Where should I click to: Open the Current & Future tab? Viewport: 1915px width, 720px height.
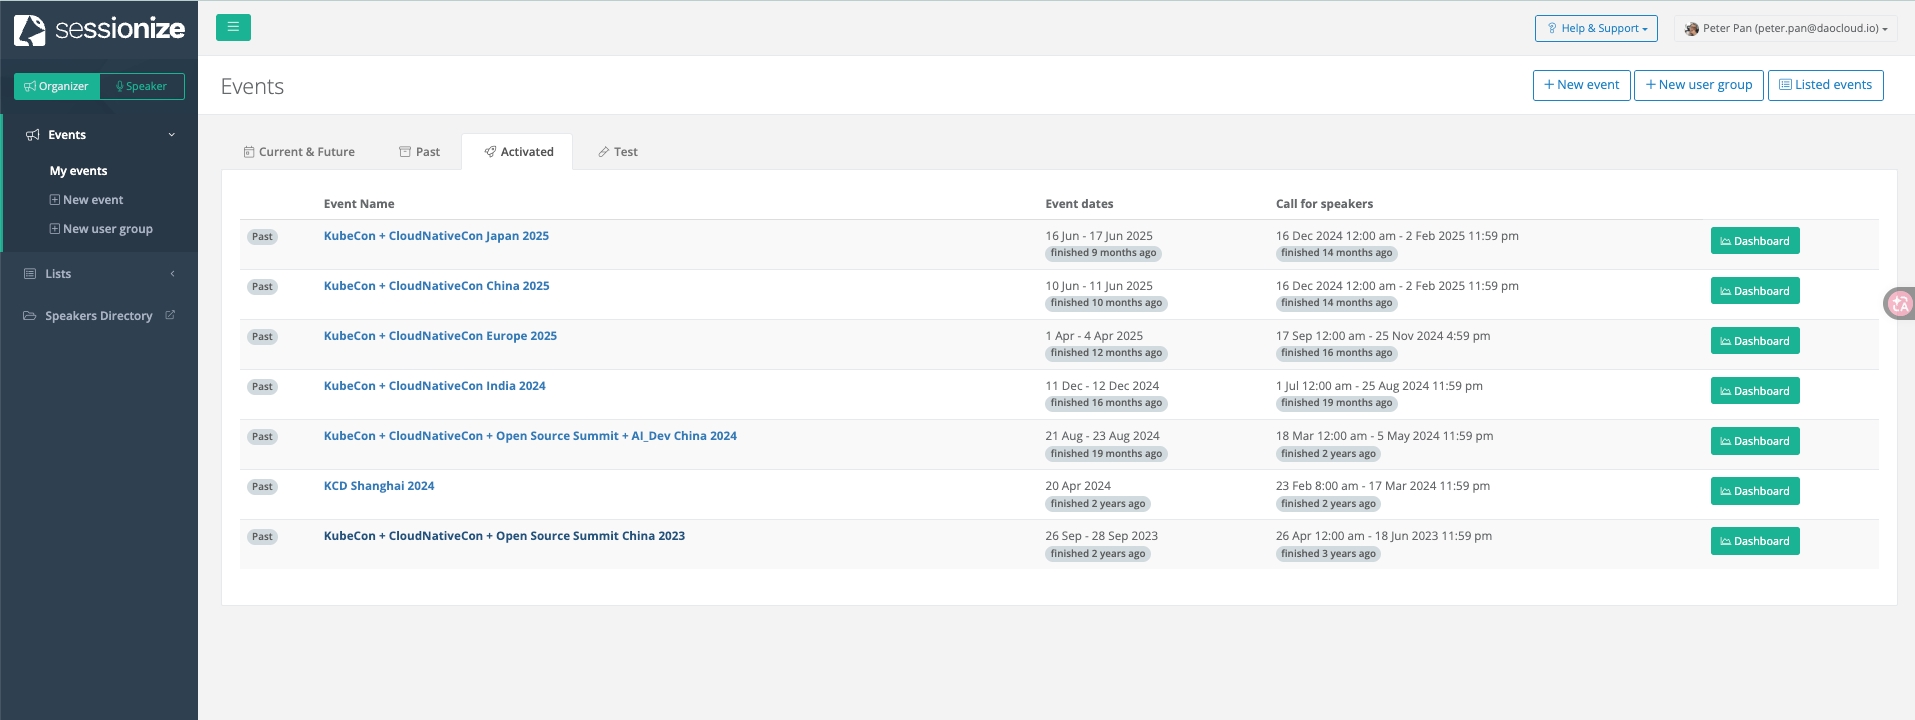click(299, 152)
